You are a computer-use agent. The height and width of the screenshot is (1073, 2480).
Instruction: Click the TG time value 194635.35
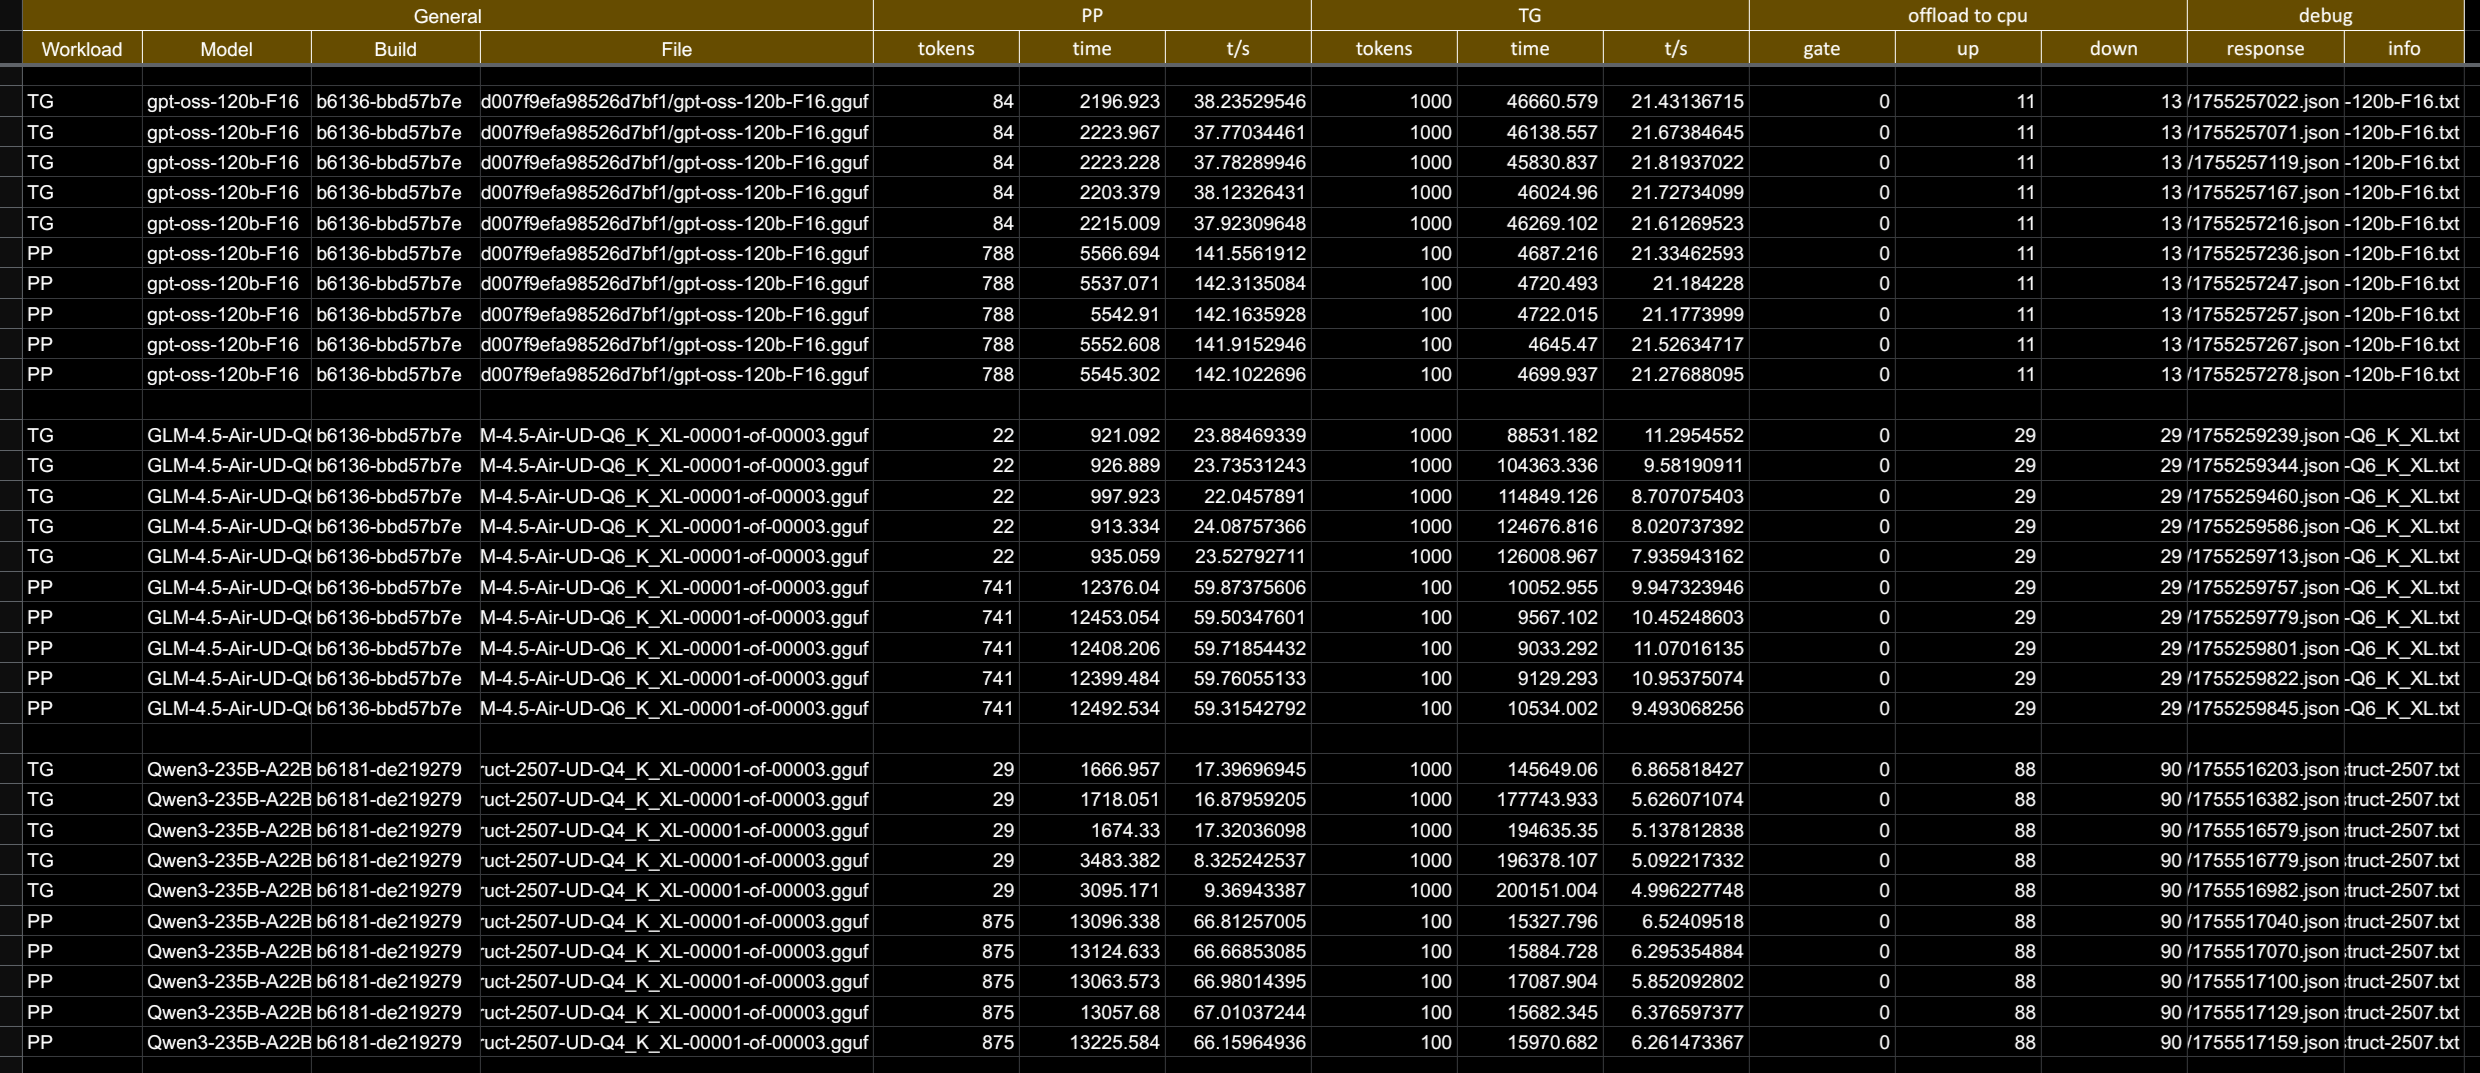pyautogui.click(x=1530, y=830)
